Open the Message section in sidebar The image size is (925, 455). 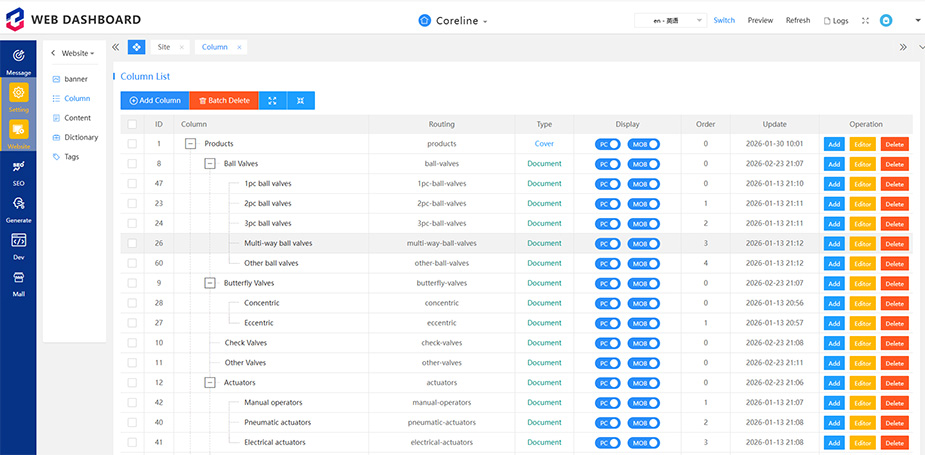click(18, 60)
